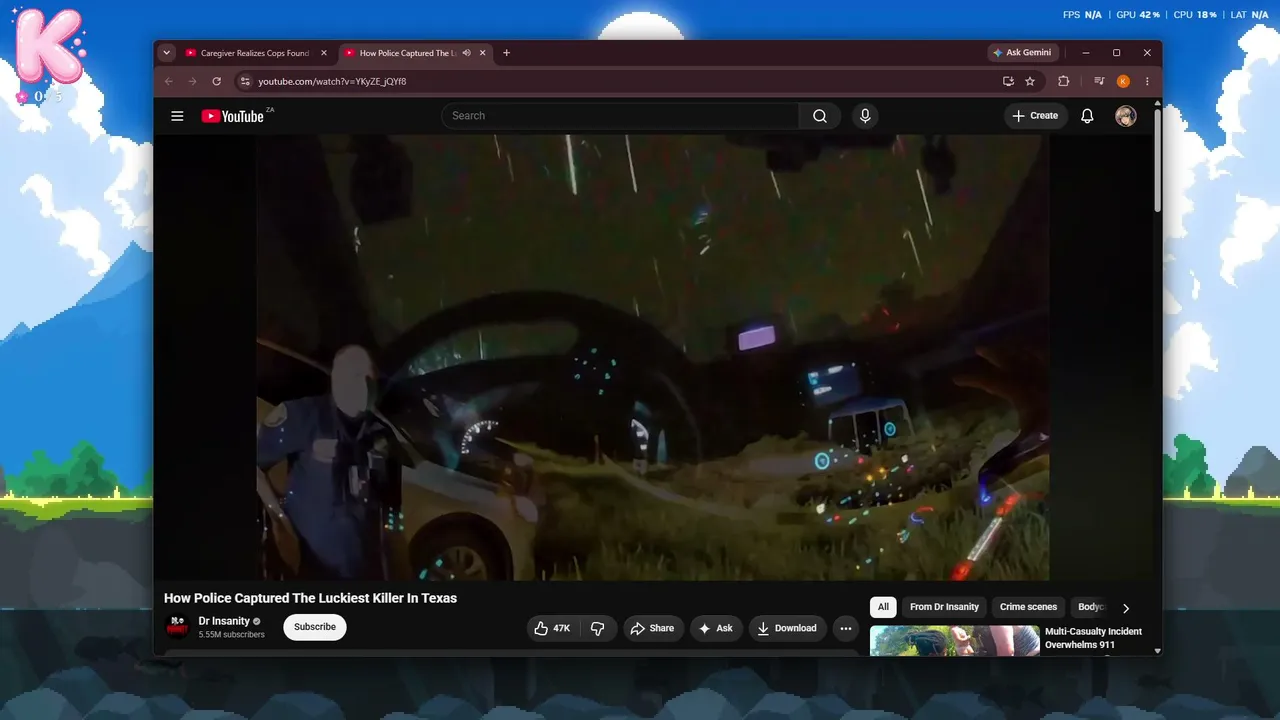This screenshot has height=720, width=1280.
Task: Click the Ask button
Action: click(x=716, y=628)
